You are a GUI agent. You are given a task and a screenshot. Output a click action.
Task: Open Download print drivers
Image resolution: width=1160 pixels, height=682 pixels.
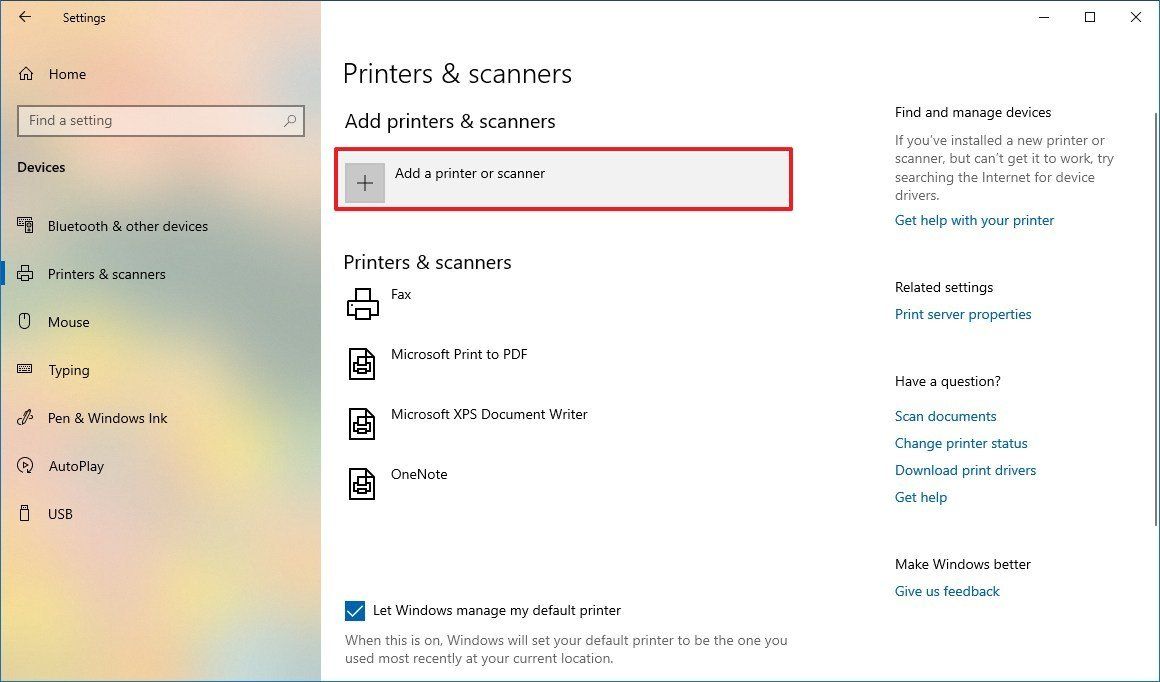click(965, 470)
